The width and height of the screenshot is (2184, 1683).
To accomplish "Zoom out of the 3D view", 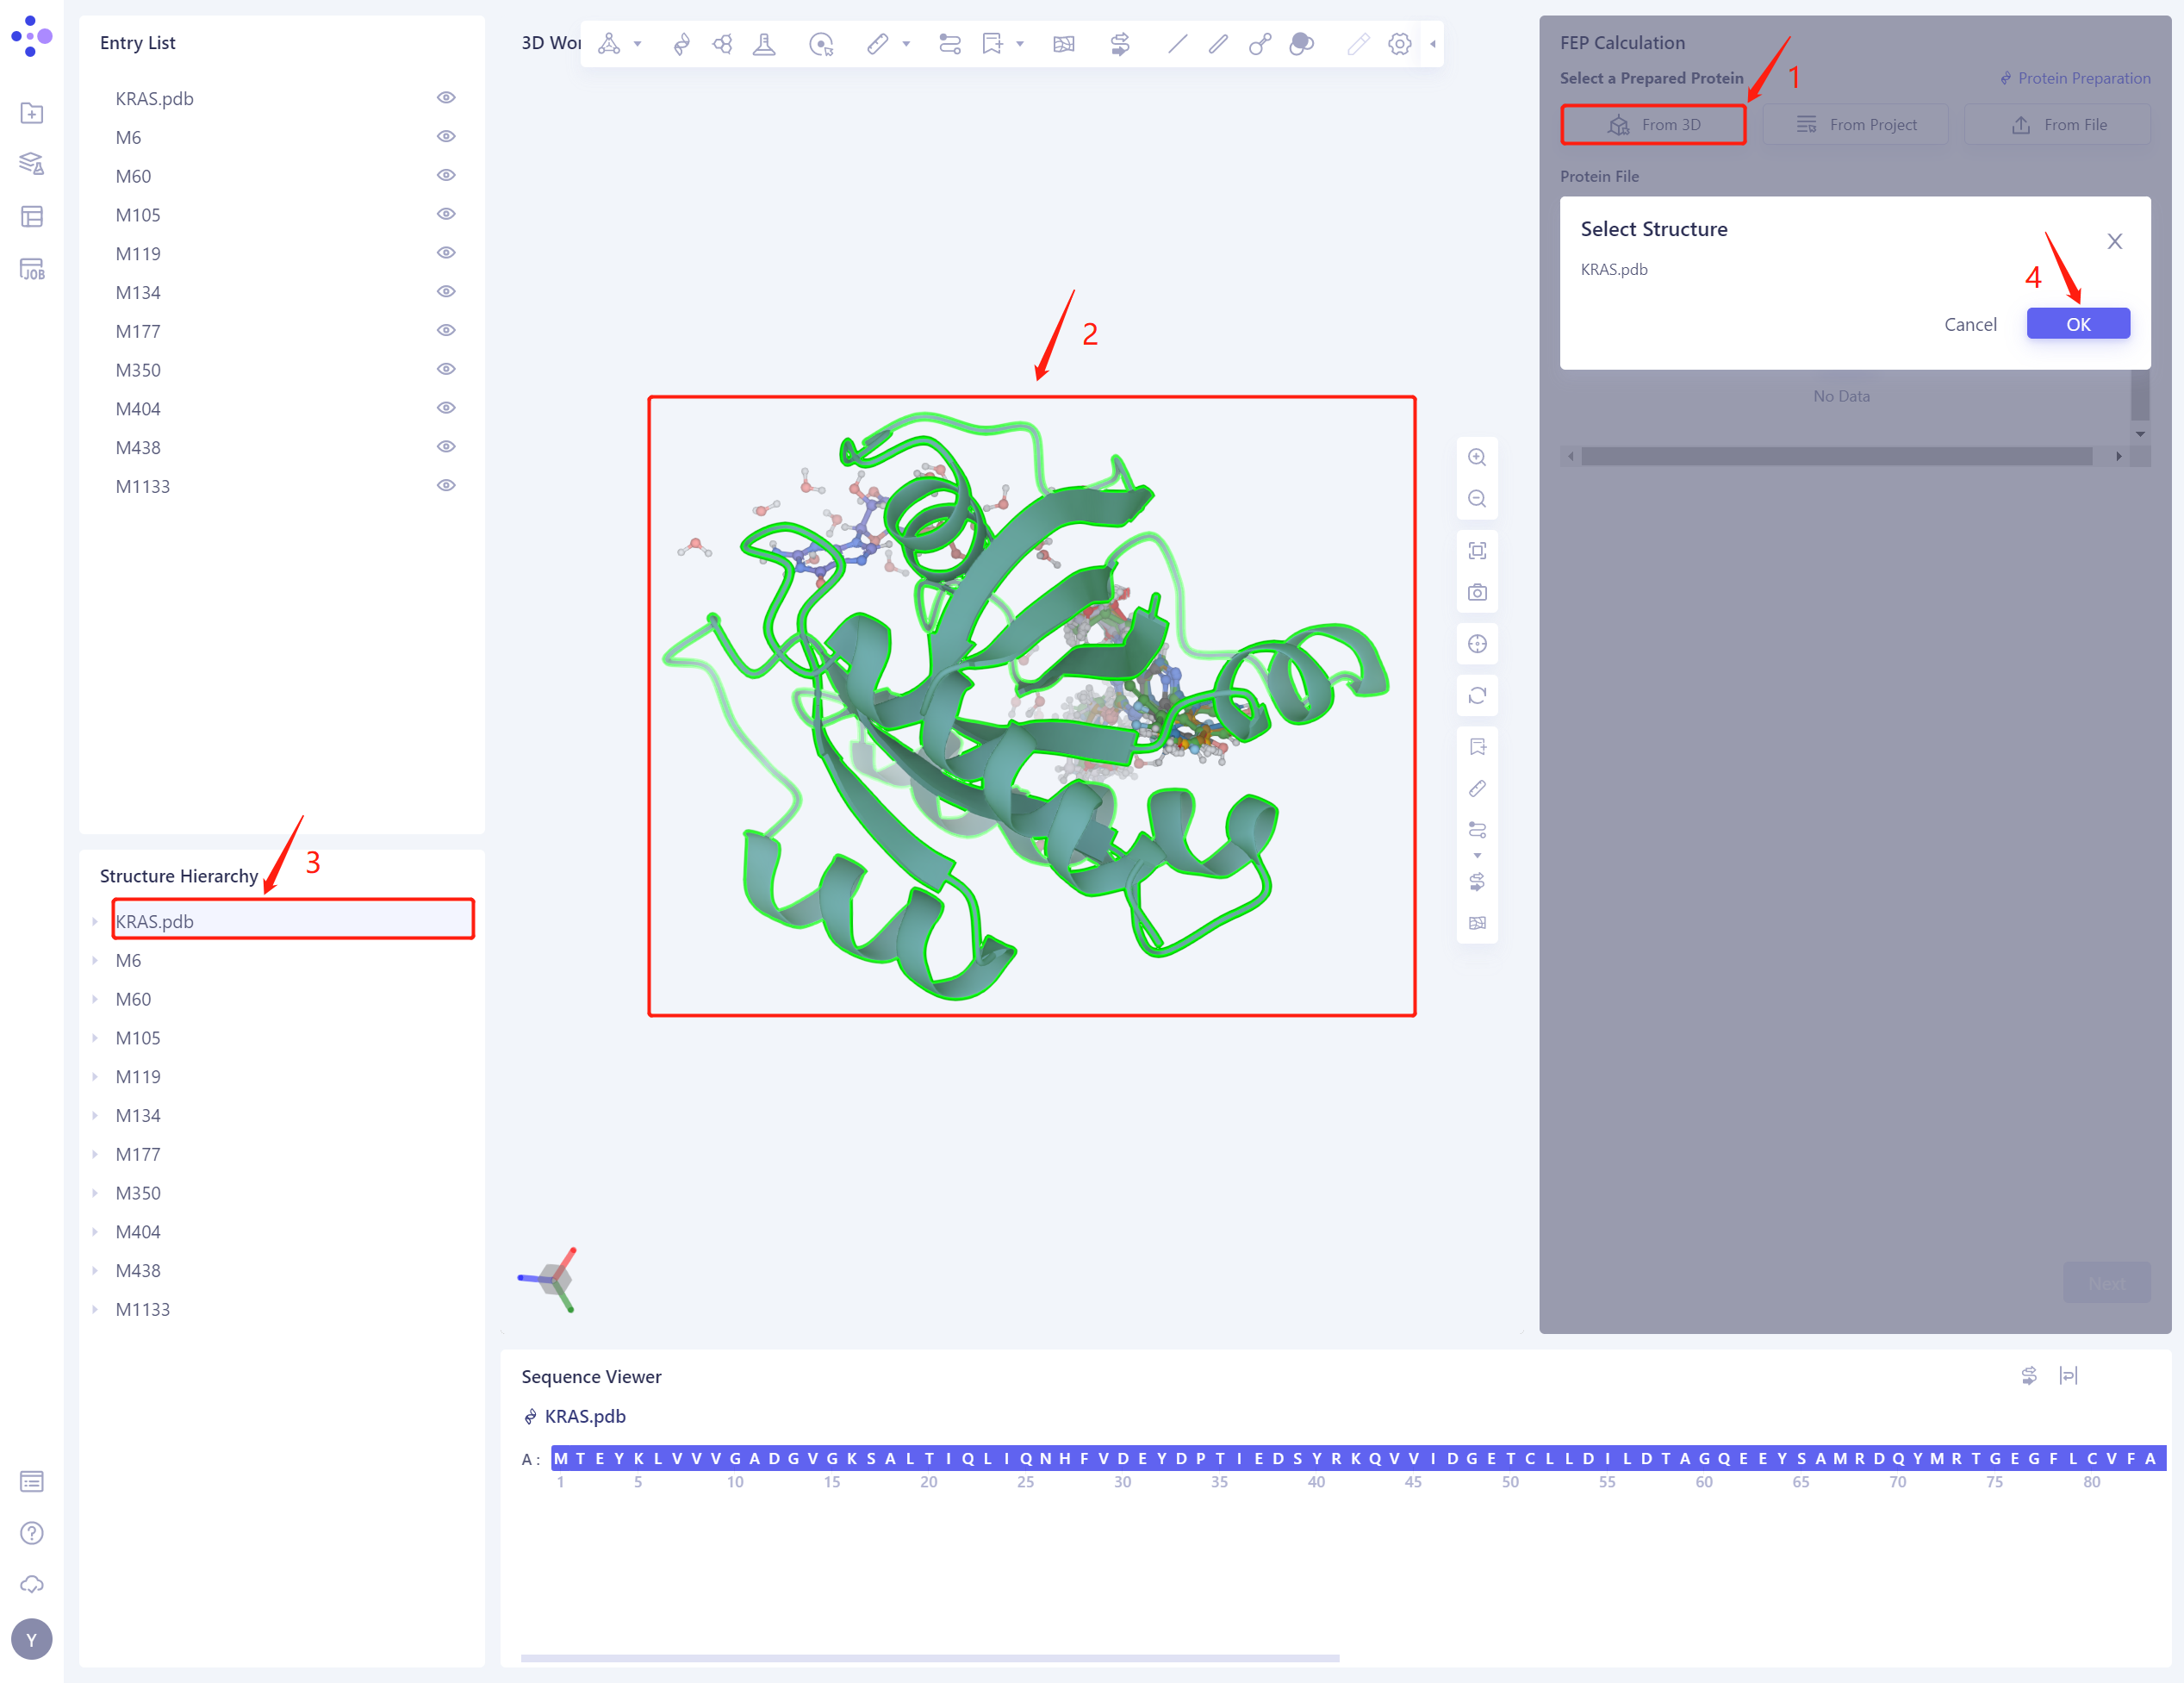I will coord(1477,499).
